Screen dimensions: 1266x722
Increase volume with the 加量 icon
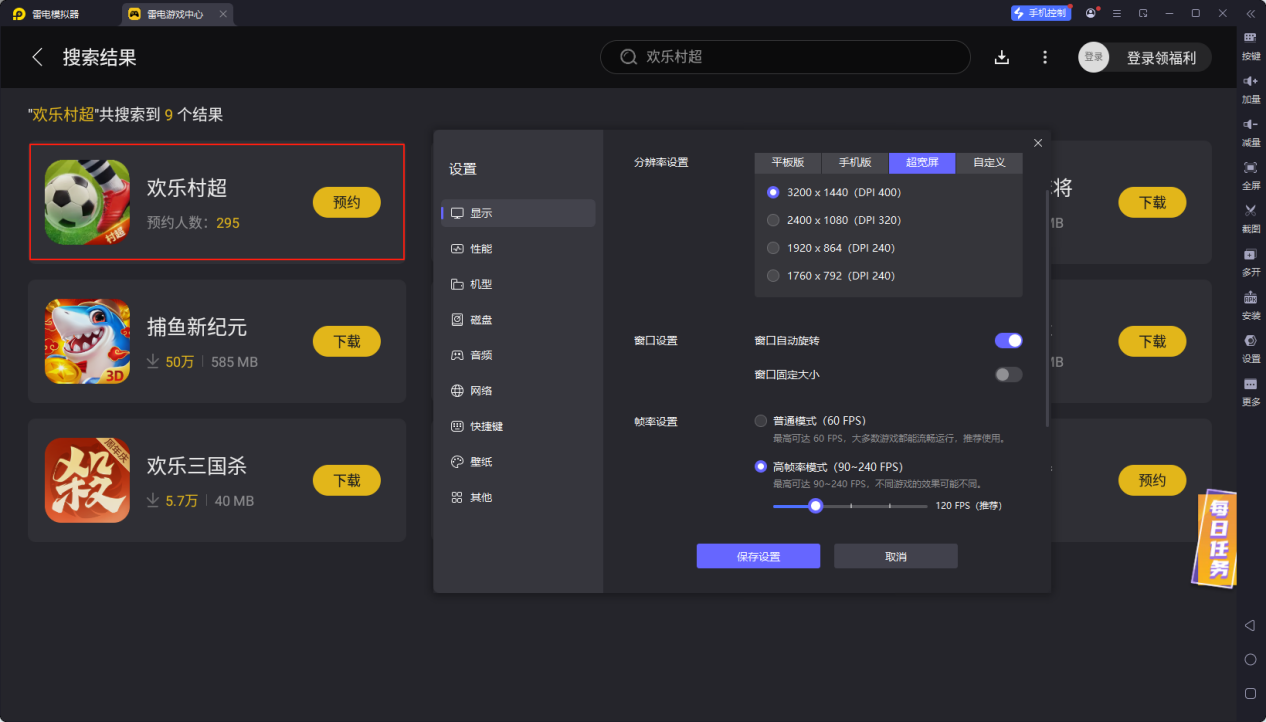click(1250, 89)
